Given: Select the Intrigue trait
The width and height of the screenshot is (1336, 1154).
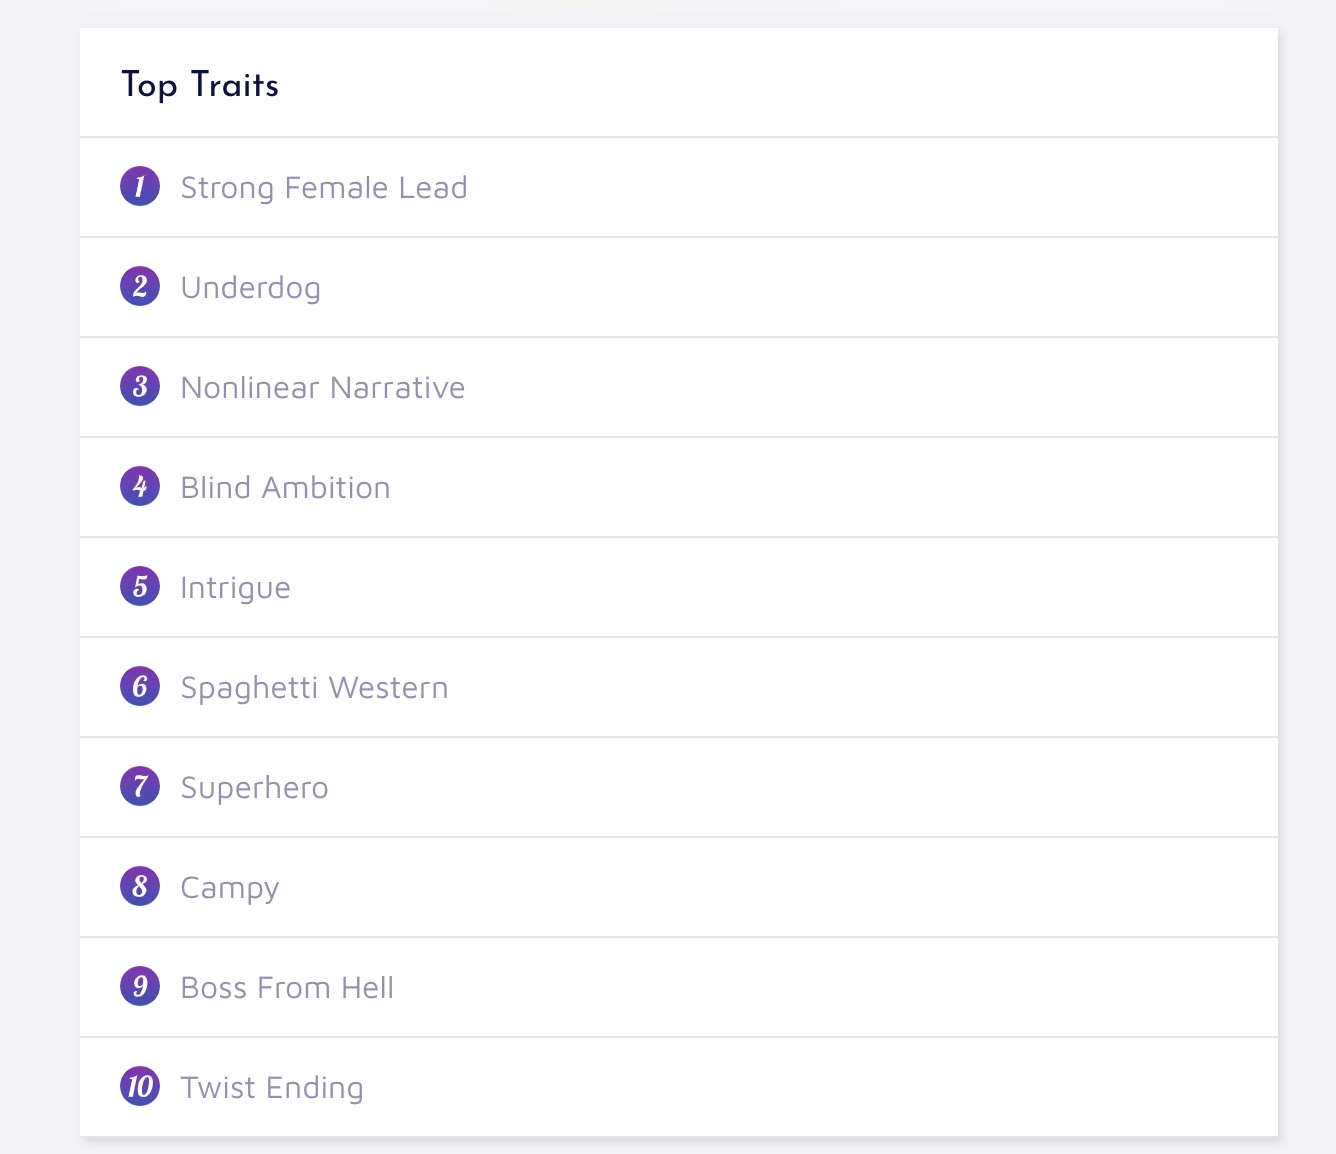Looking at the screenshot, I should 235,588.
